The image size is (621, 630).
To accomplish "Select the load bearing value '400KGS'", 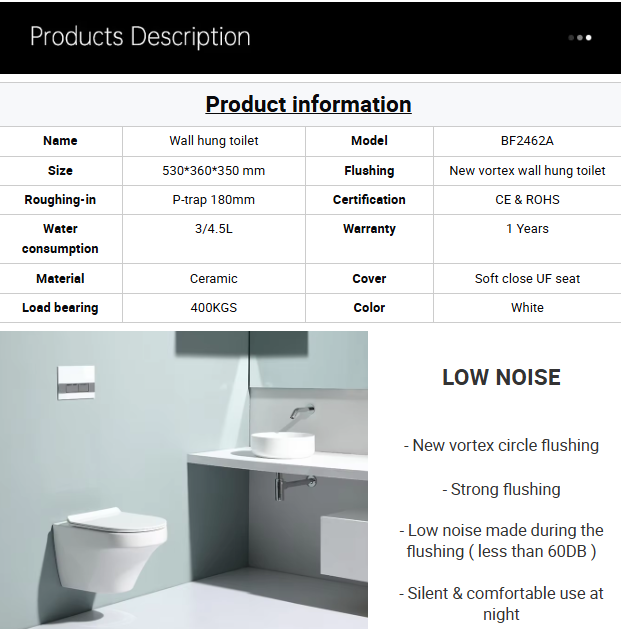I will (x=214, y=308).
